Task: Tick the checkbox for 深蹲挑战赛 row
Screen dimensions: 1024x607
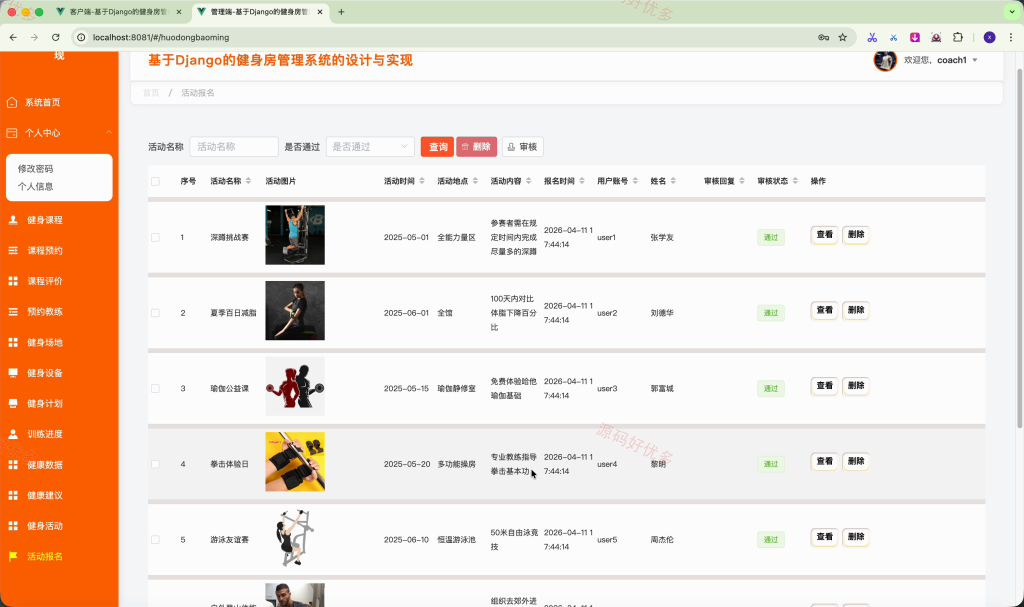Action: (x=155, y=238)
